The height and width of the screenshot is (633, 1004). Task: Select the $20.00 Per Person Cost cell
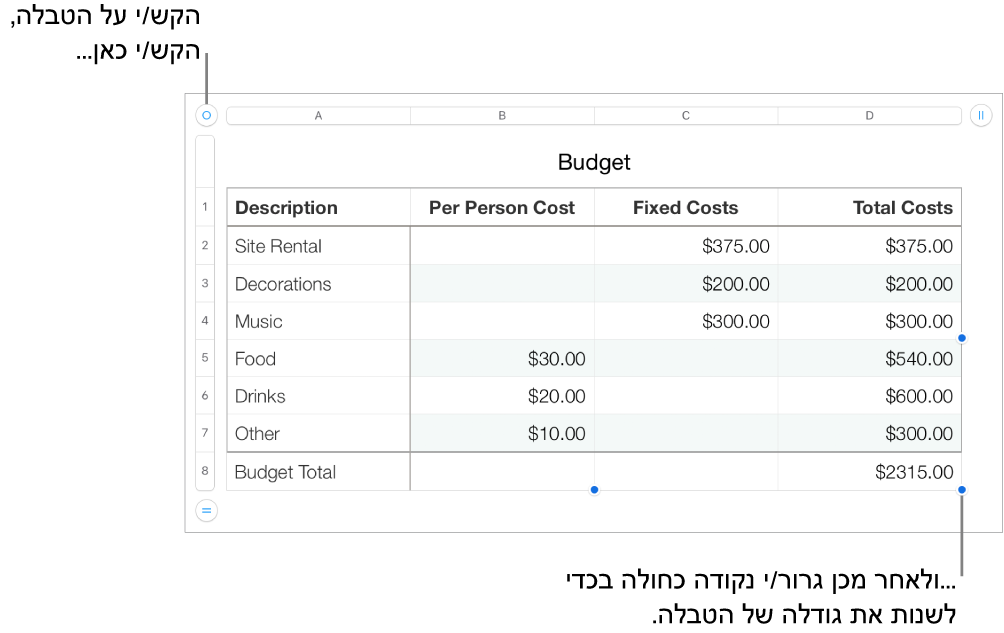click(502, 396)
